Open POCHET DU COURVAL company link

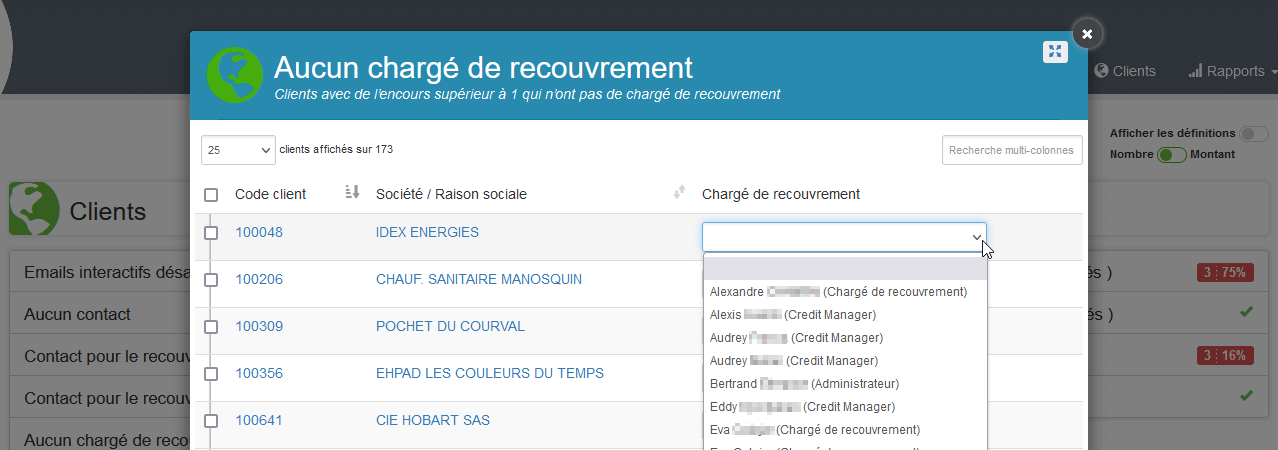point(450,326)
